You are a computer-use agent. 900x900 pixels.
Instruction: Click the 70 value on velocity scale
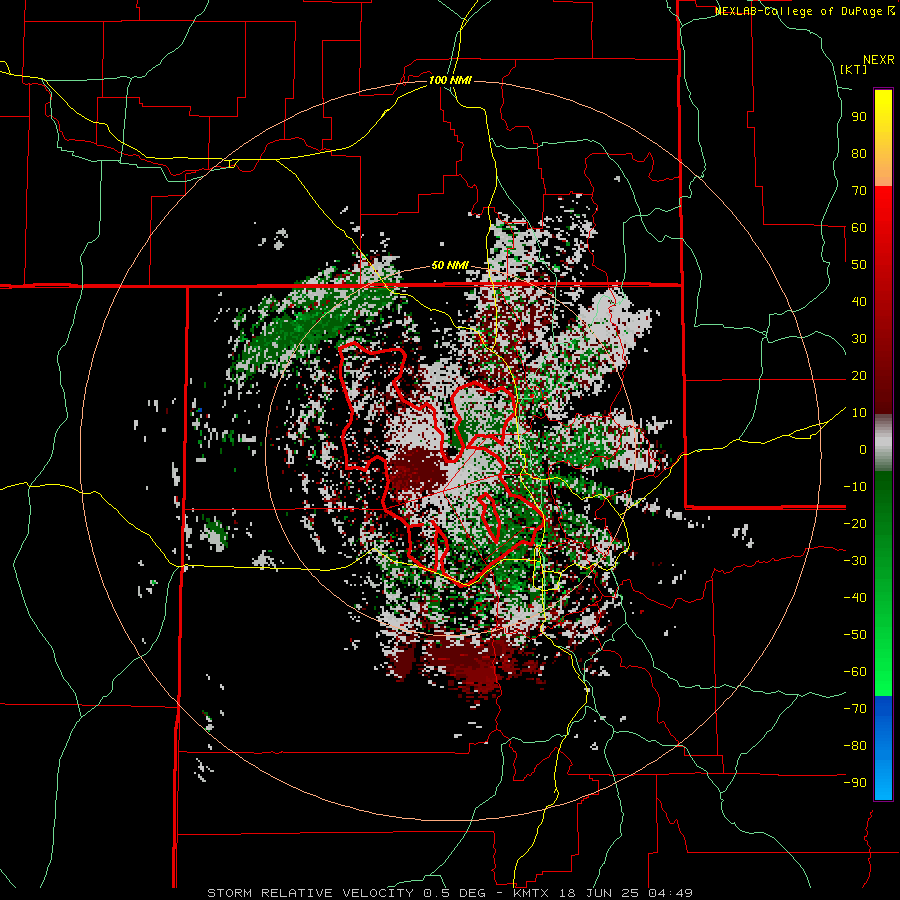tap(859, 191)
